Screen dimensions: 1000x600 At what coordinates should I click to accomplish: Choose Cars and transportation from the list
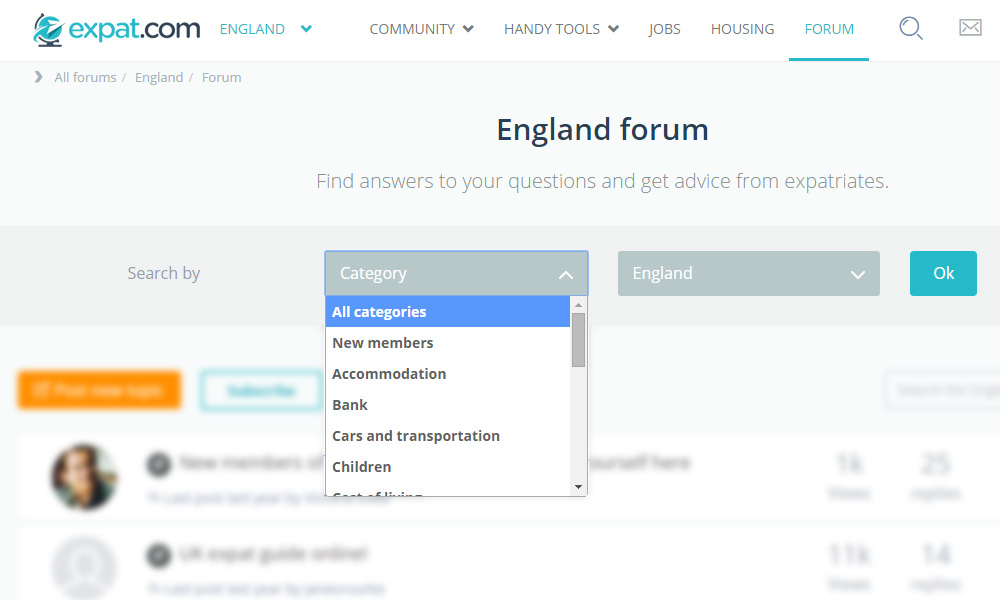click(415, 436)
